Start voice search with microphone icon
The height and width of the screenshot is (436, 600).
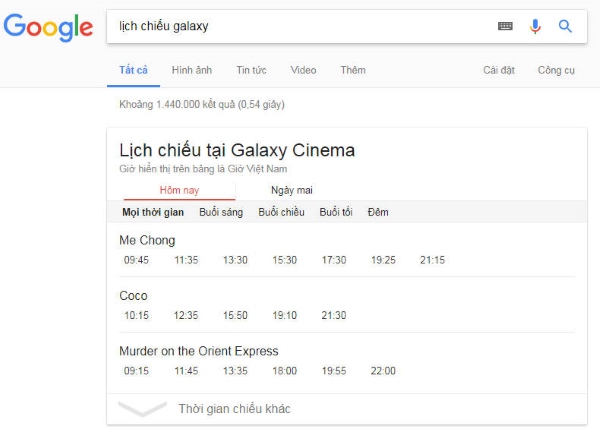pos(535,26)
